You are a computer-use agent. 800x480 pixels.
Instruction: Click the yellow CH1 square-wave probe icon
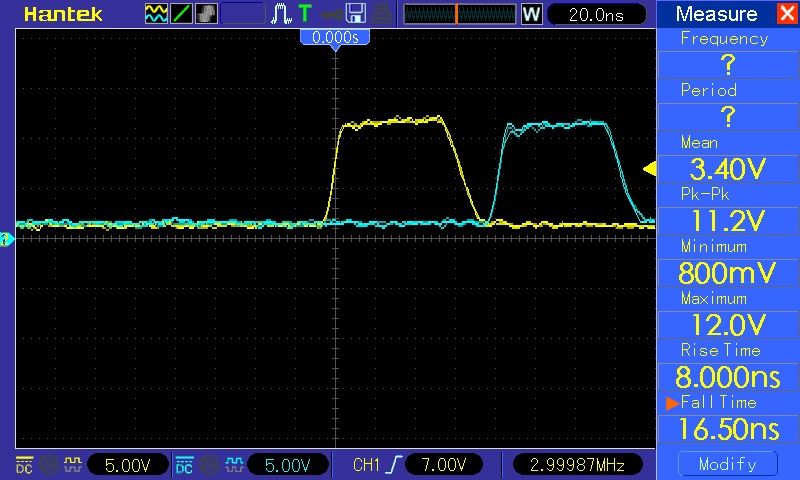pos(72,464)
